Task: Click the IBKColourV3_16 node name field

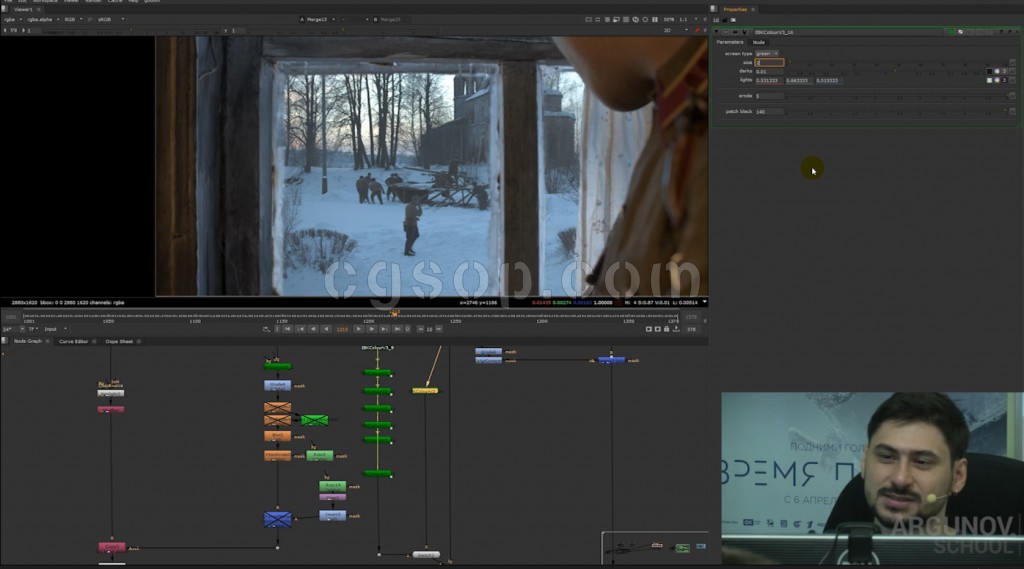Action: (x=848, y=32)
